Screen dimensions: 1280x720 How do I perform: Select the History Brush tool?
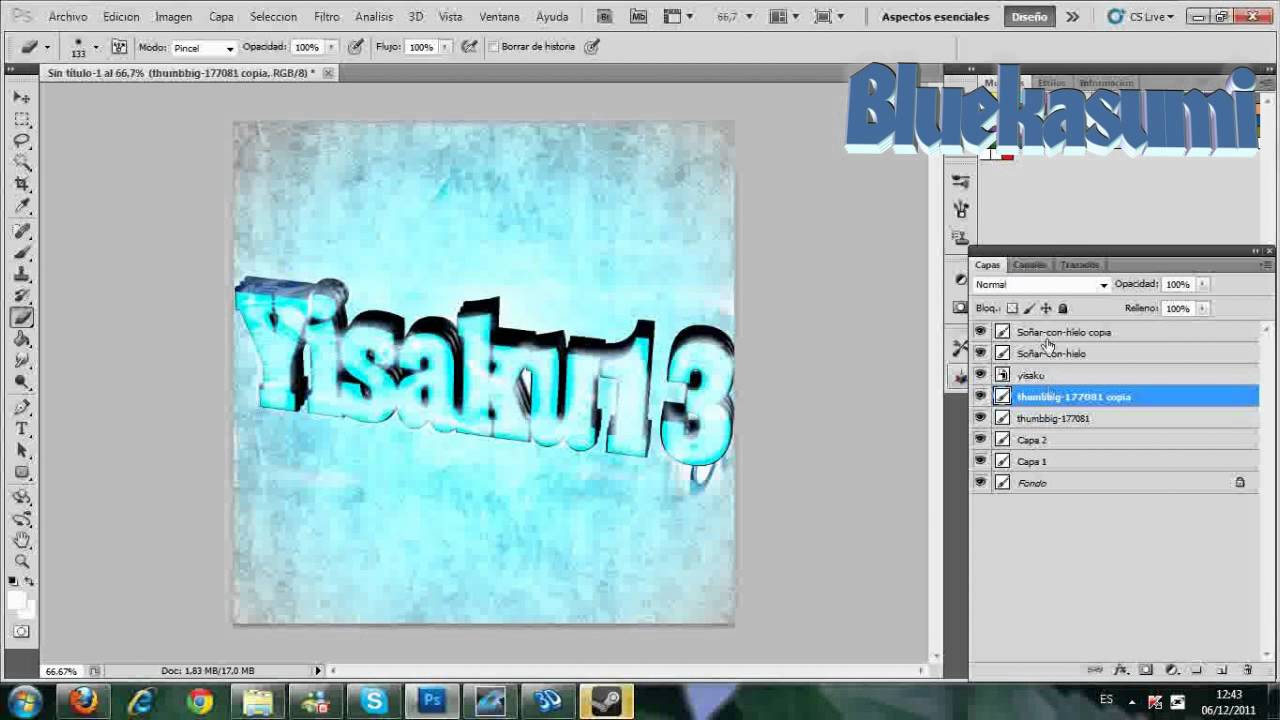pos(22,297)
